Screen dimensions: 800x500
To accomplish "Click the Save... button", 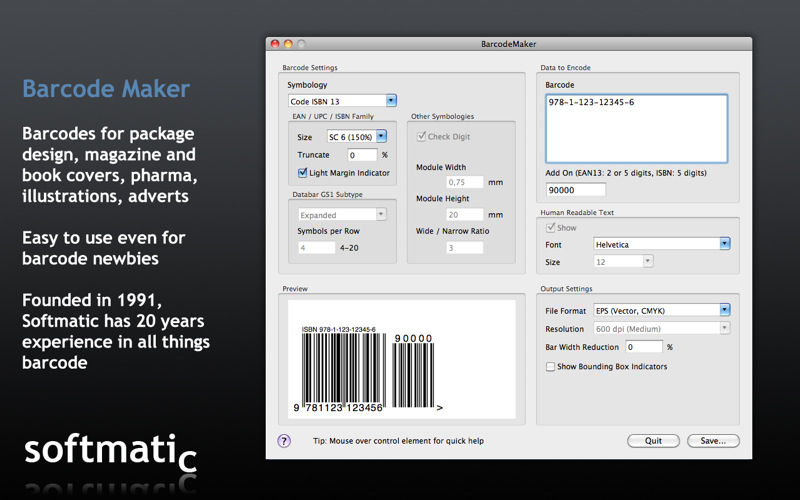I will tap(713, 441).
